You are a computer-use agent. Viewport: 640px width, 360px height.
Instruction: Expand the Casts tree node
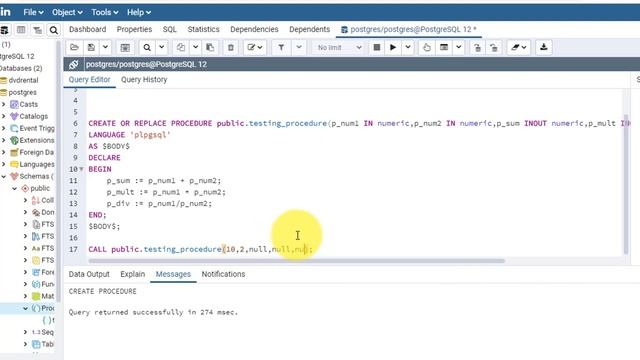pos(4,104)
